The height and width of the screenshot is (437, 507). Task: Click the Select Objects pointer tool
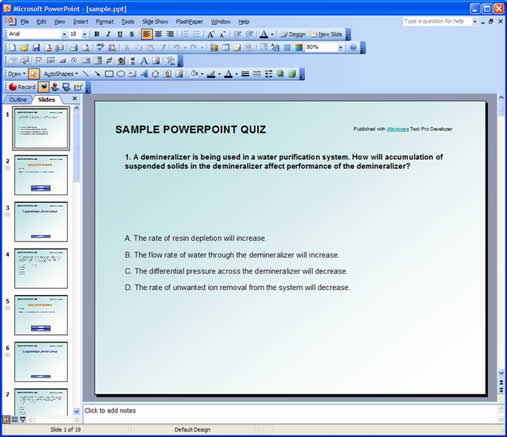tap(34, 74)
